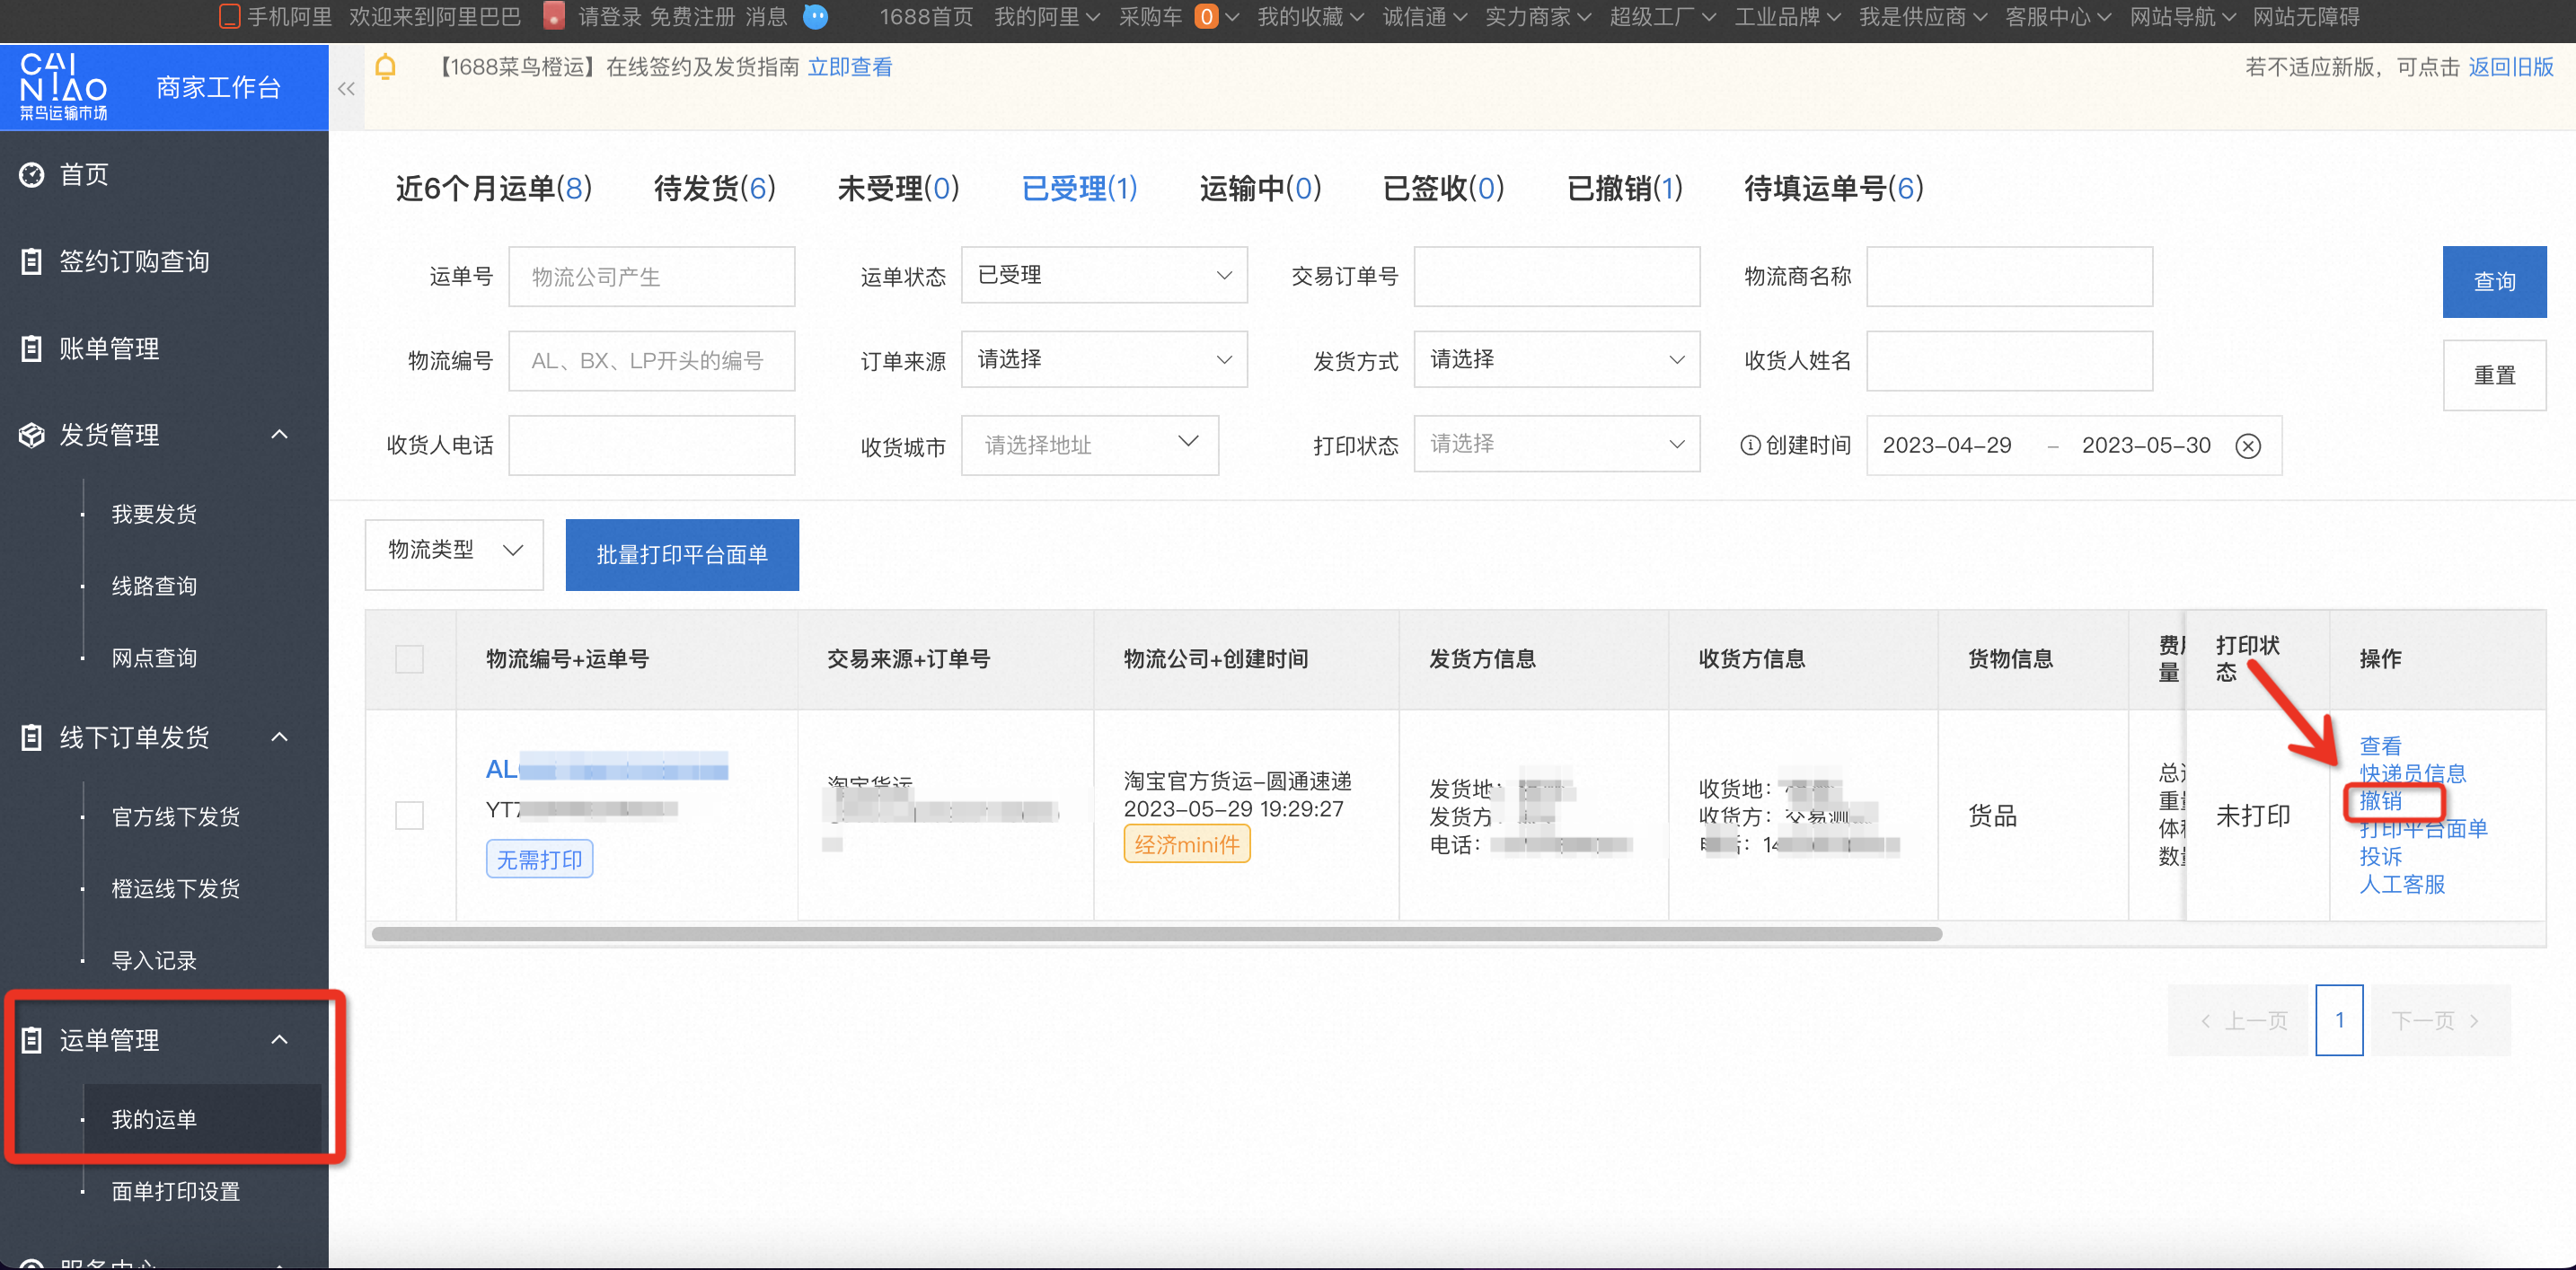2576x1270 pixels.
Task: Open 我的运单 in sidebar
Action: click(x=154, y=1120)
